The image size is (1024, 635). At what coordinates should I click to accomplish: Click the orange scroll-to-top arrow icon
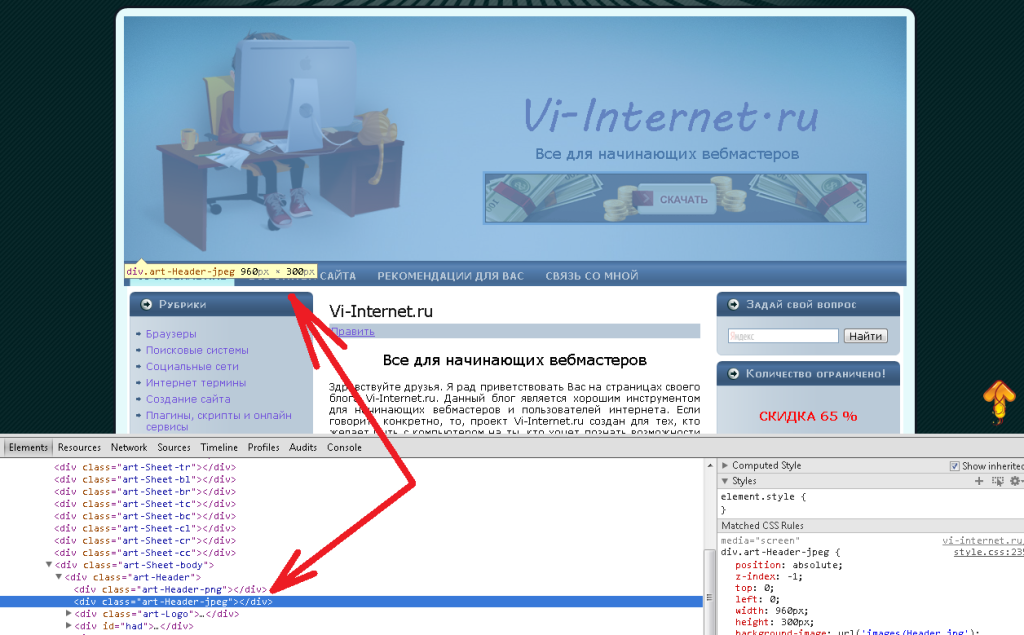(997, 402)
